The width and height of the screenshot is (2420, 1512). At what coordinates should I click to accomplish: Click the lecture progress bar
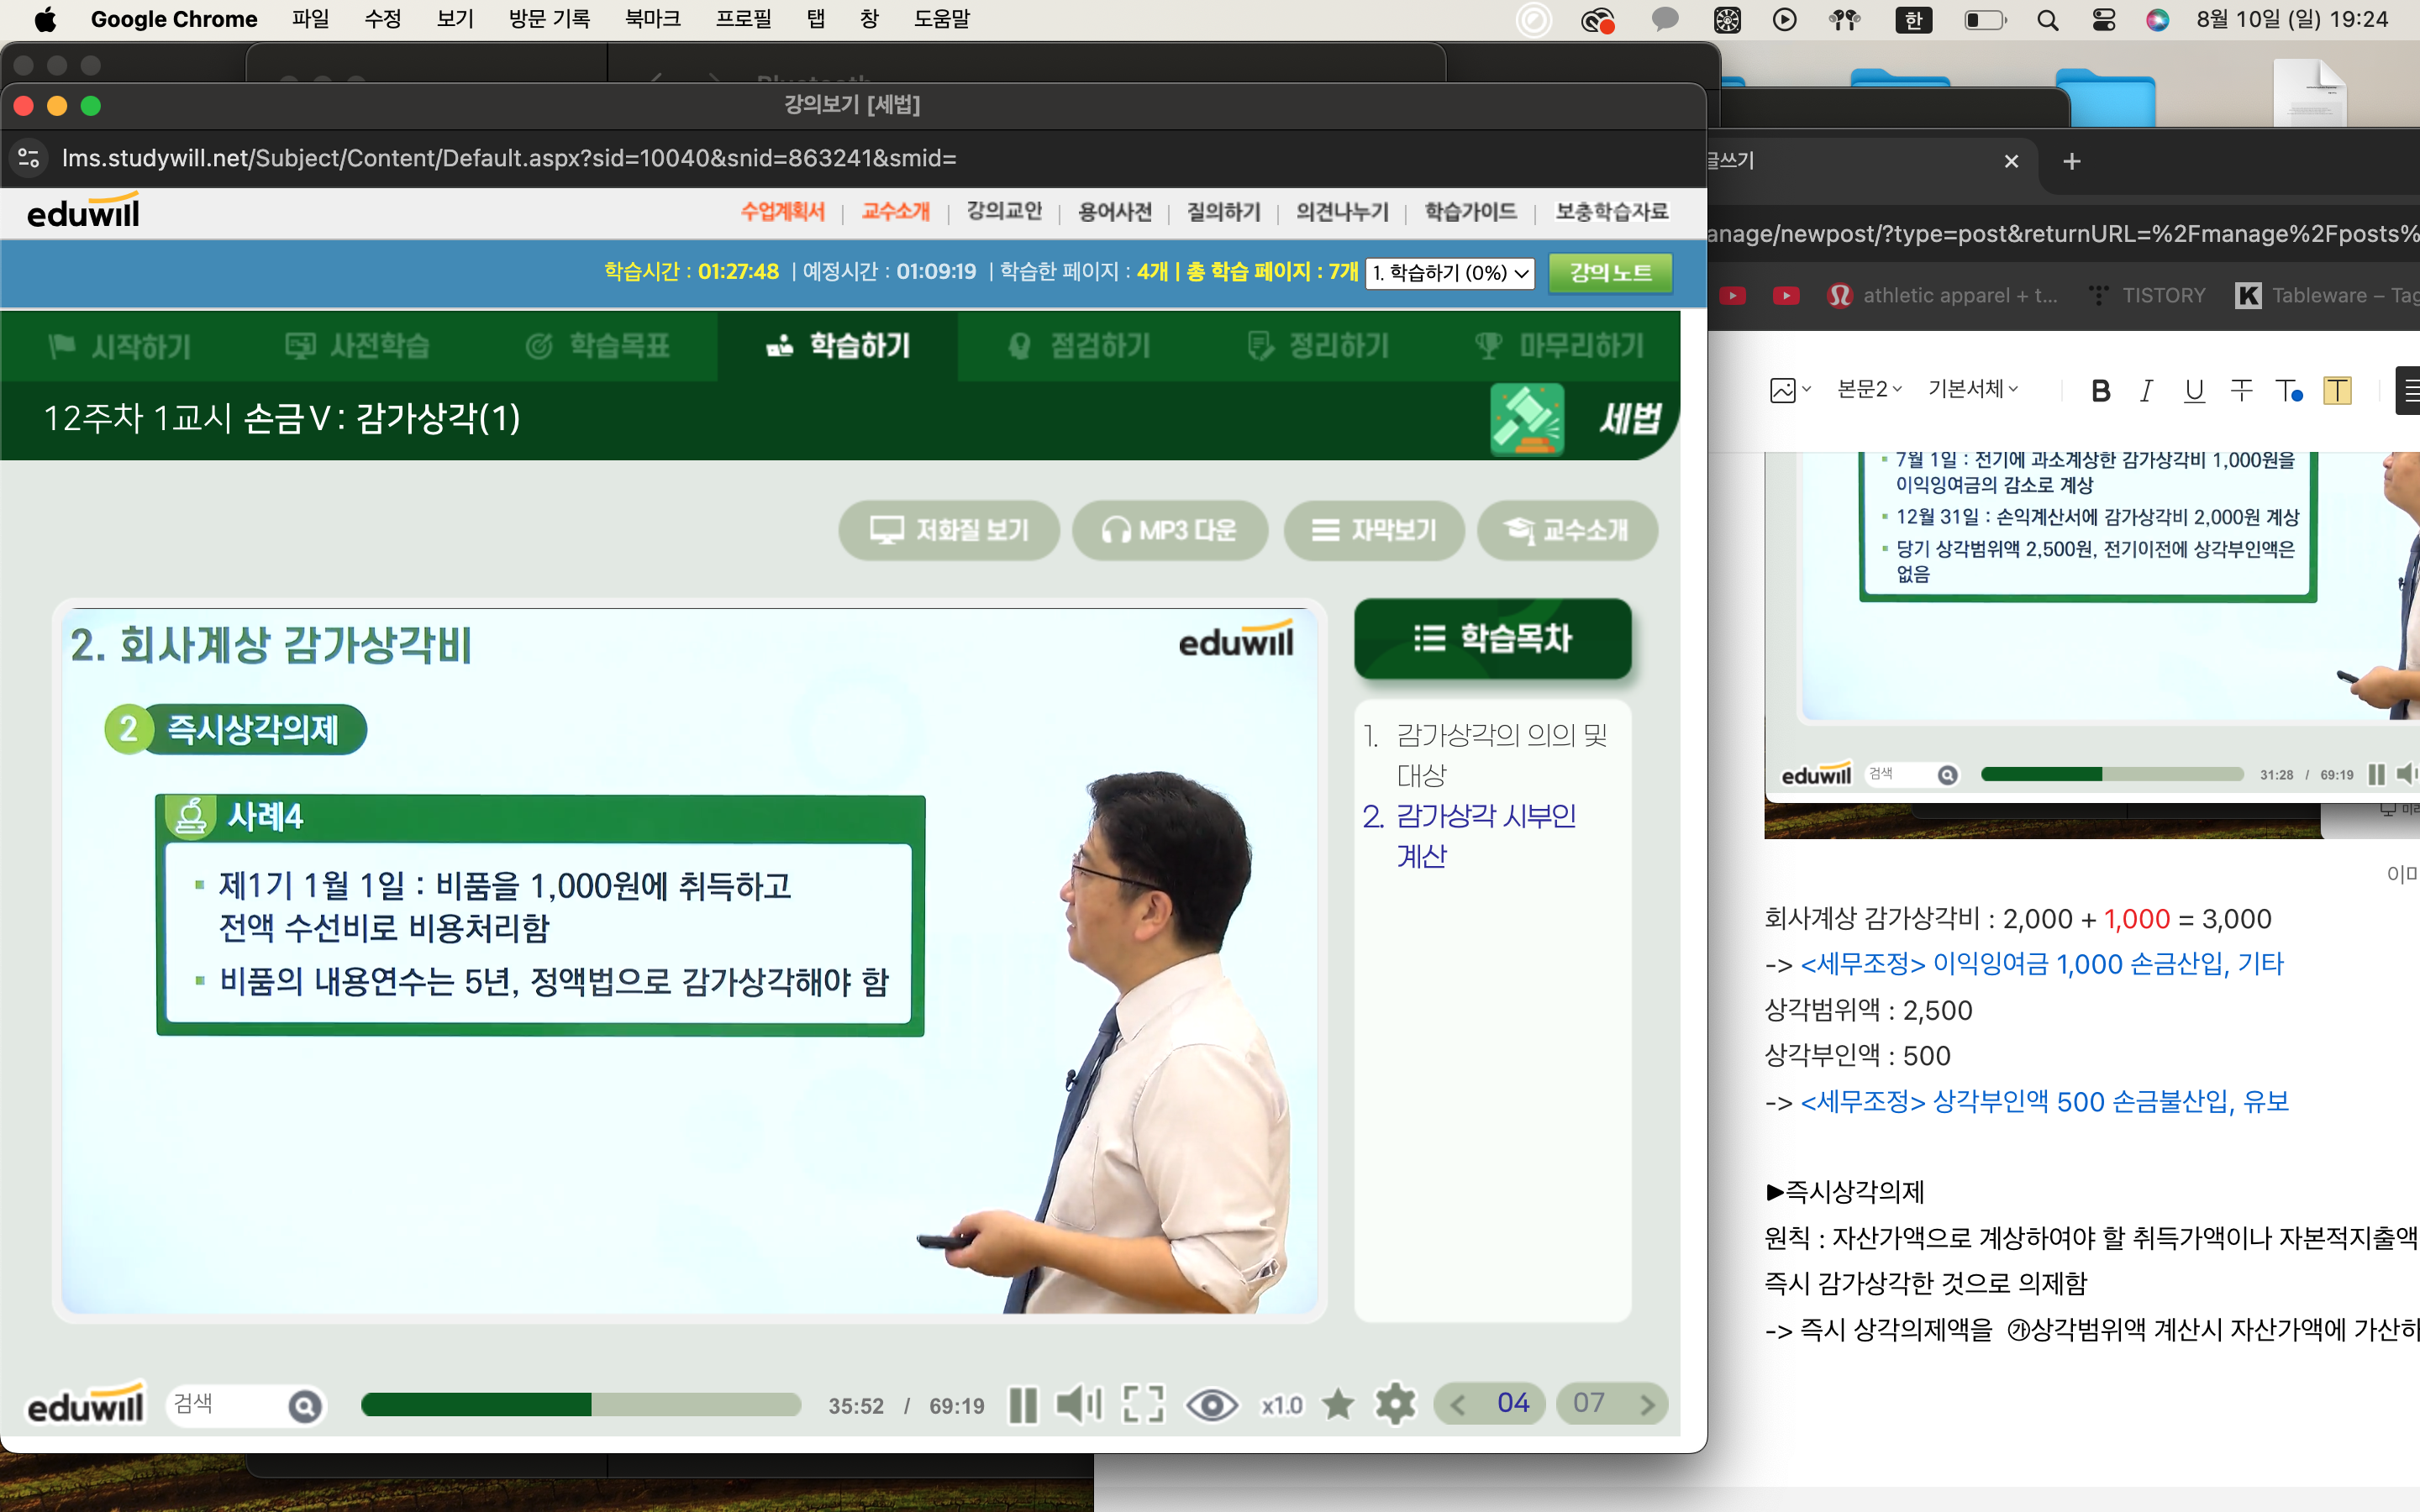click(580, 1405)
